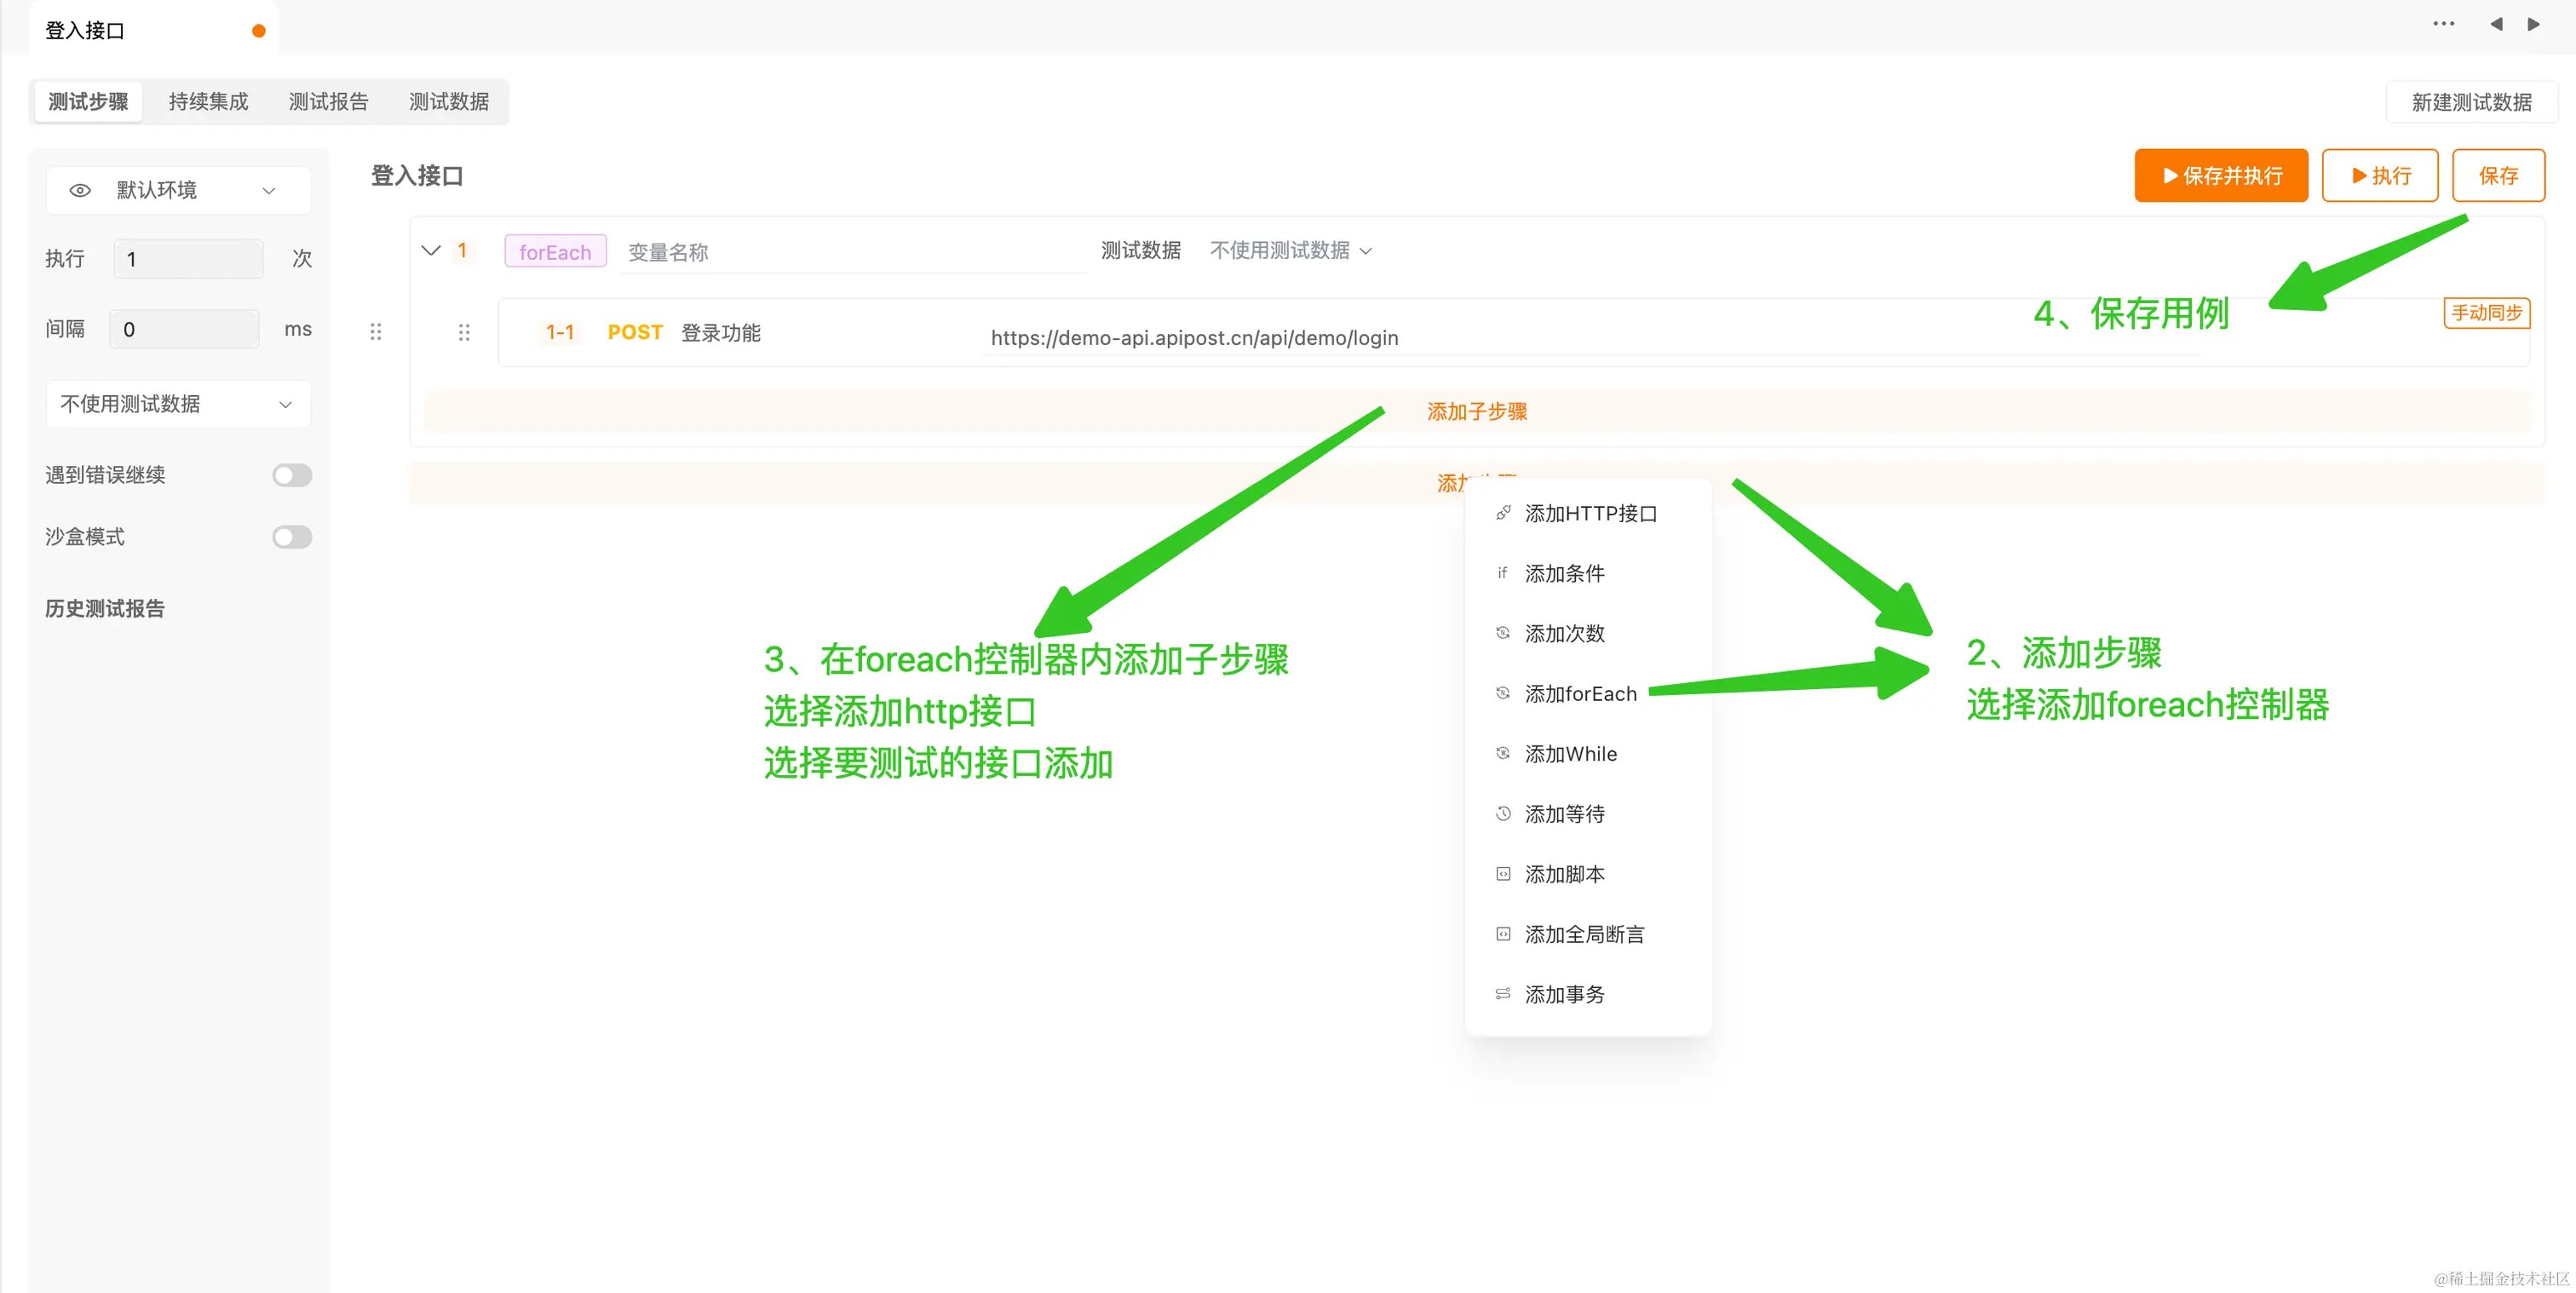Click the 添加子步骤 link
This screenshot has height=1293, width=2576.
(1476, 411)
